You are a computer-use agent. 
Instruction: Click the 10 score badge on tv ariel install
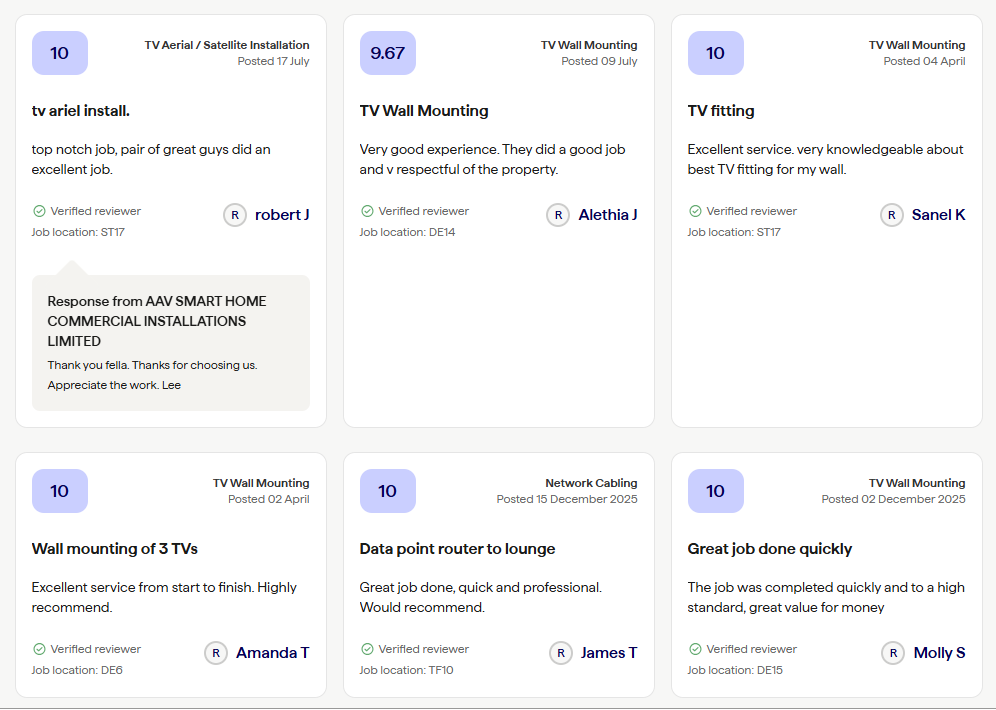pyautogui.click(x=60, y=53)
